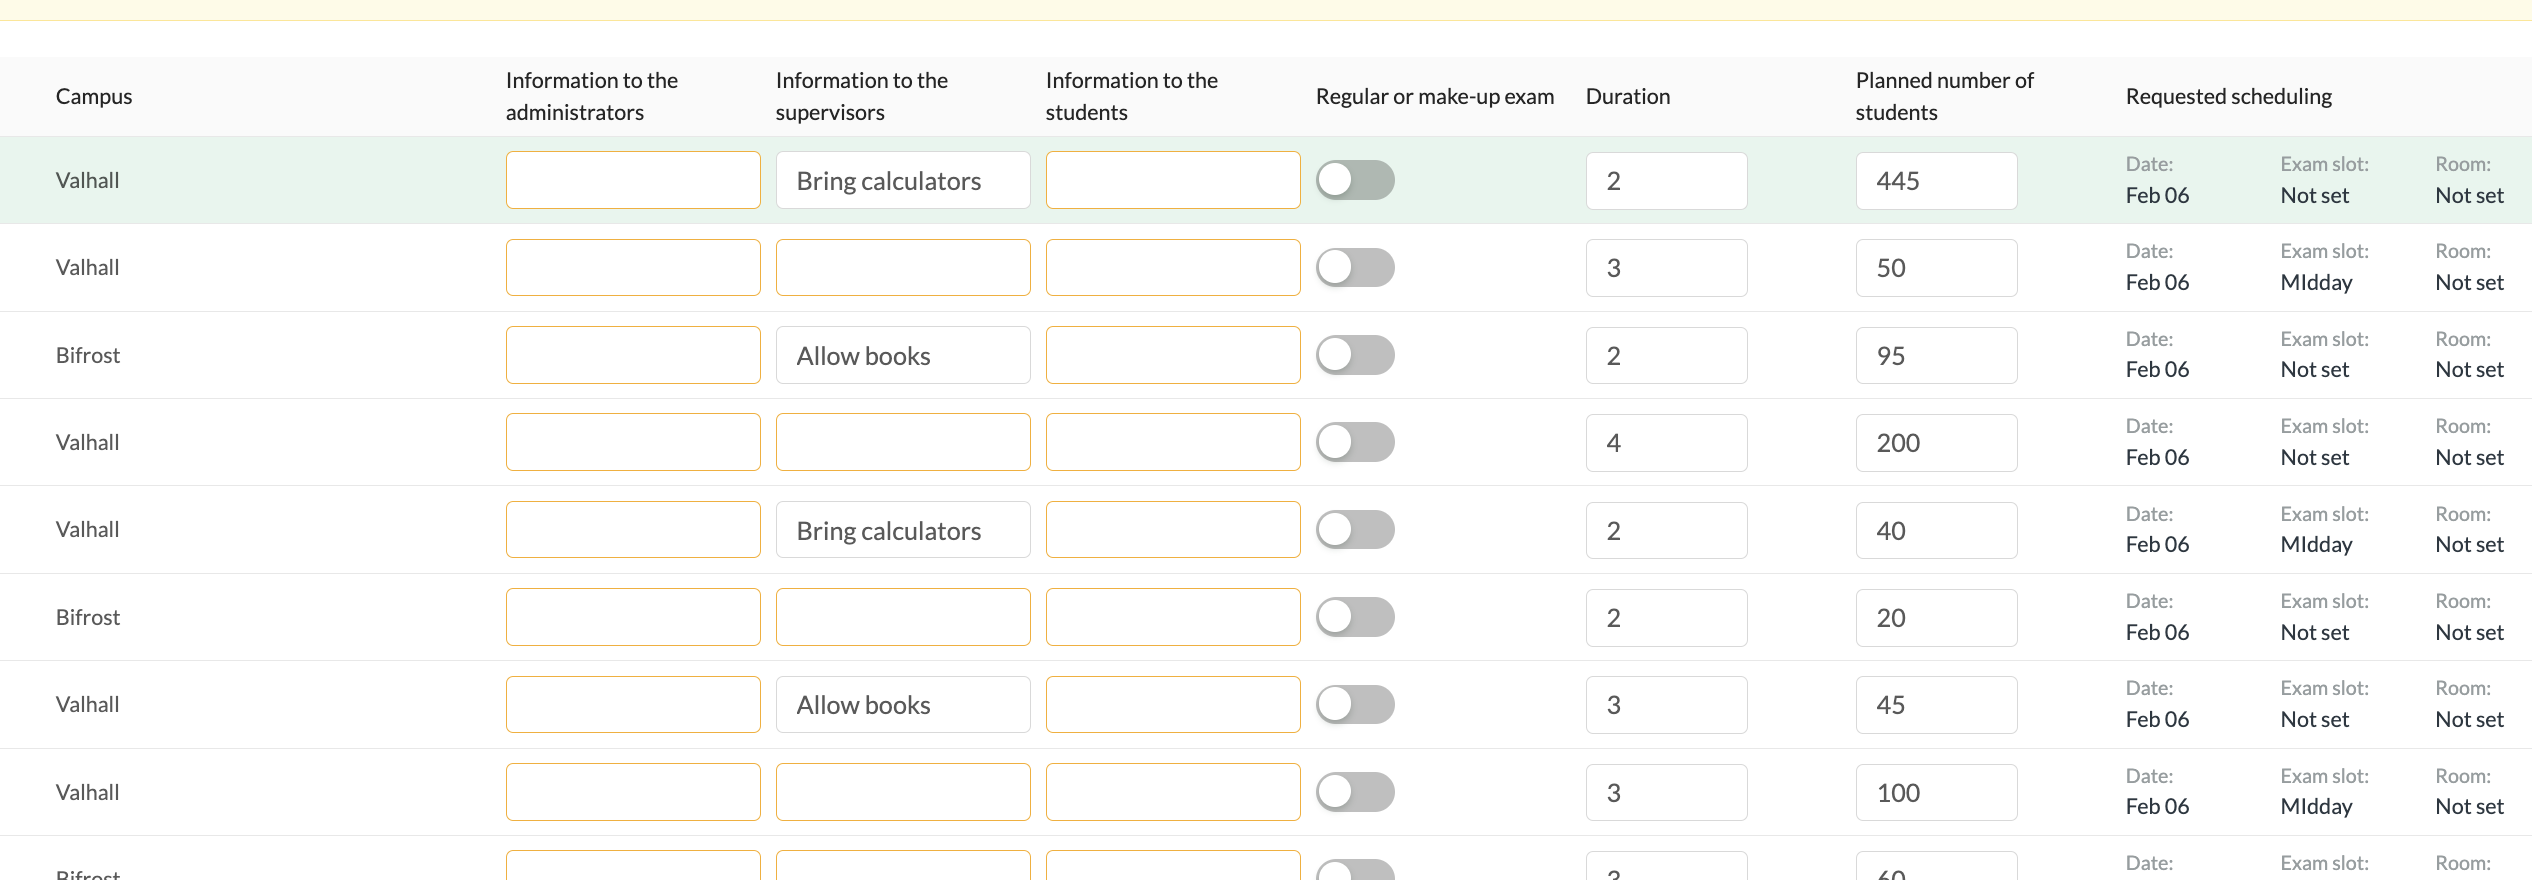Open requested date Feb 06 in first row
Image resolution: width=2532 pixels, height=880 pixels.
point(2157,195)
